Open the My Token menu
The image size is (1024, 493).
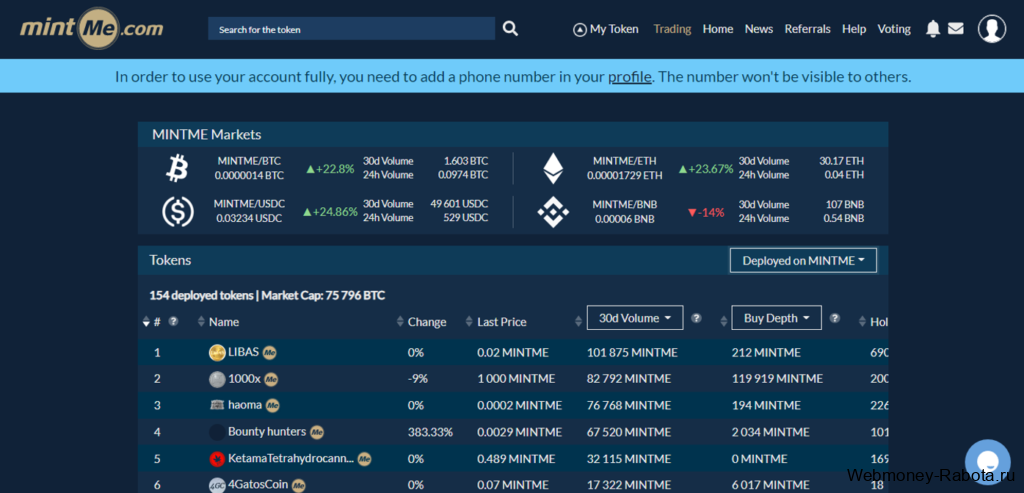pyautogui.click(x=606, y=29)
